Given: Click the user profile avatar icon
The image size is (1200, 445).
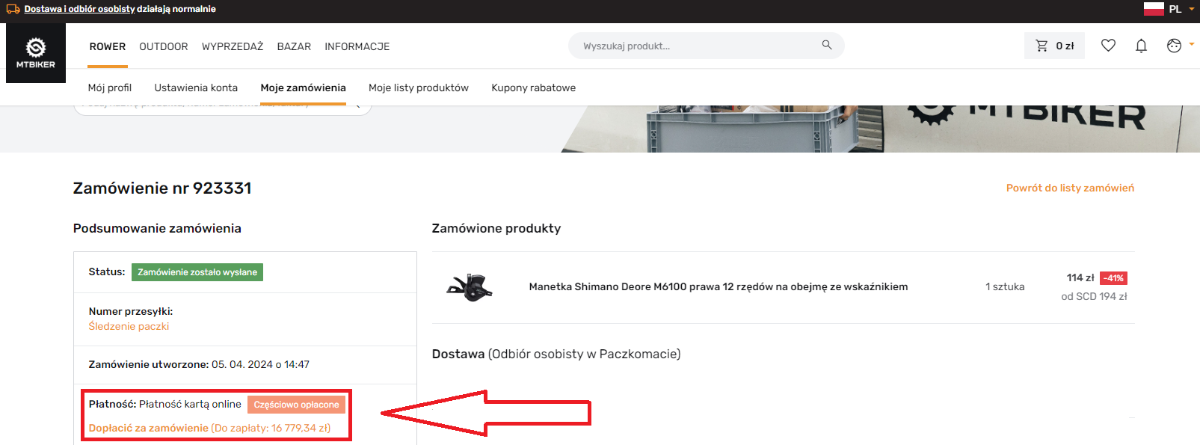Looking at the screenshot, I should [1174, 46].
